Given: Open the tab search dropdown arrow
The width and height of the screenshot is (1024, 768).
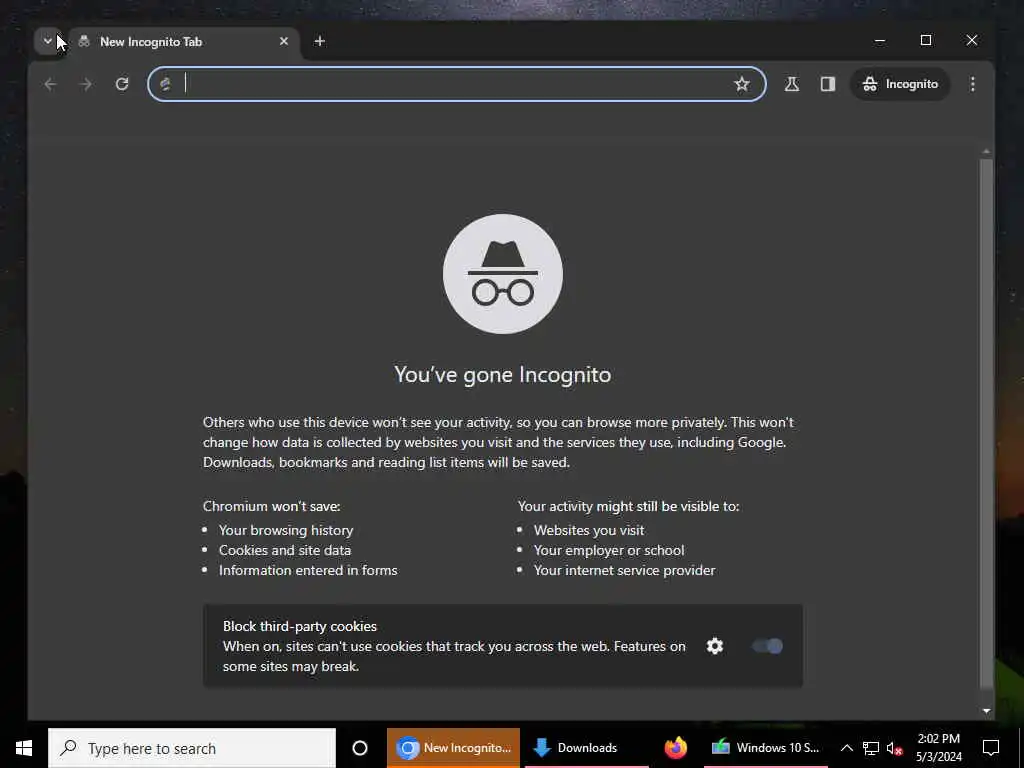Looking at the screenshot, I should coord(47,41).
